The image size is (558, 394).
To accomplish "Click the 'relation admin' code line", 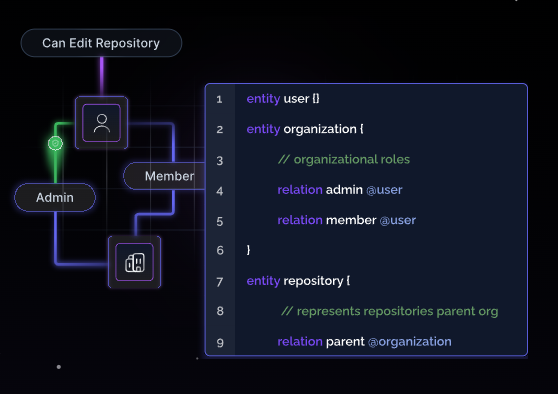I will point(340,190).
